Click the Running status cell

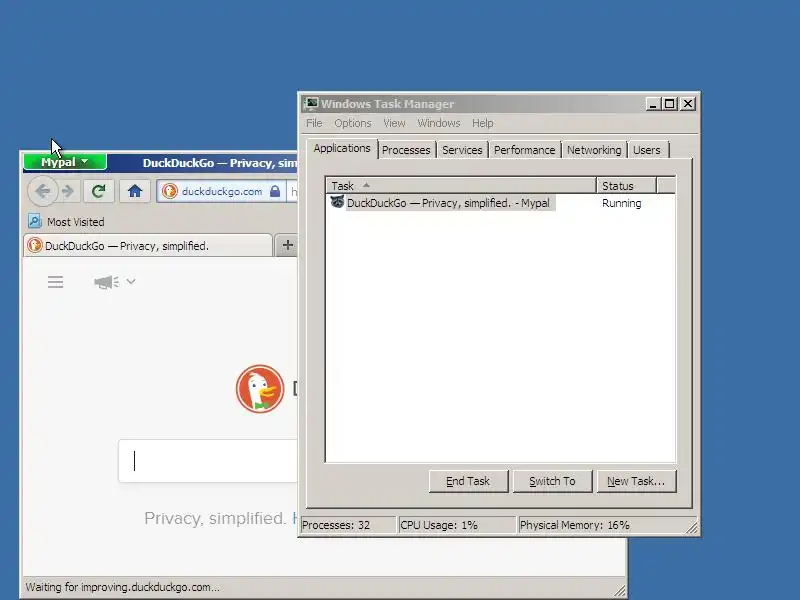621,203
